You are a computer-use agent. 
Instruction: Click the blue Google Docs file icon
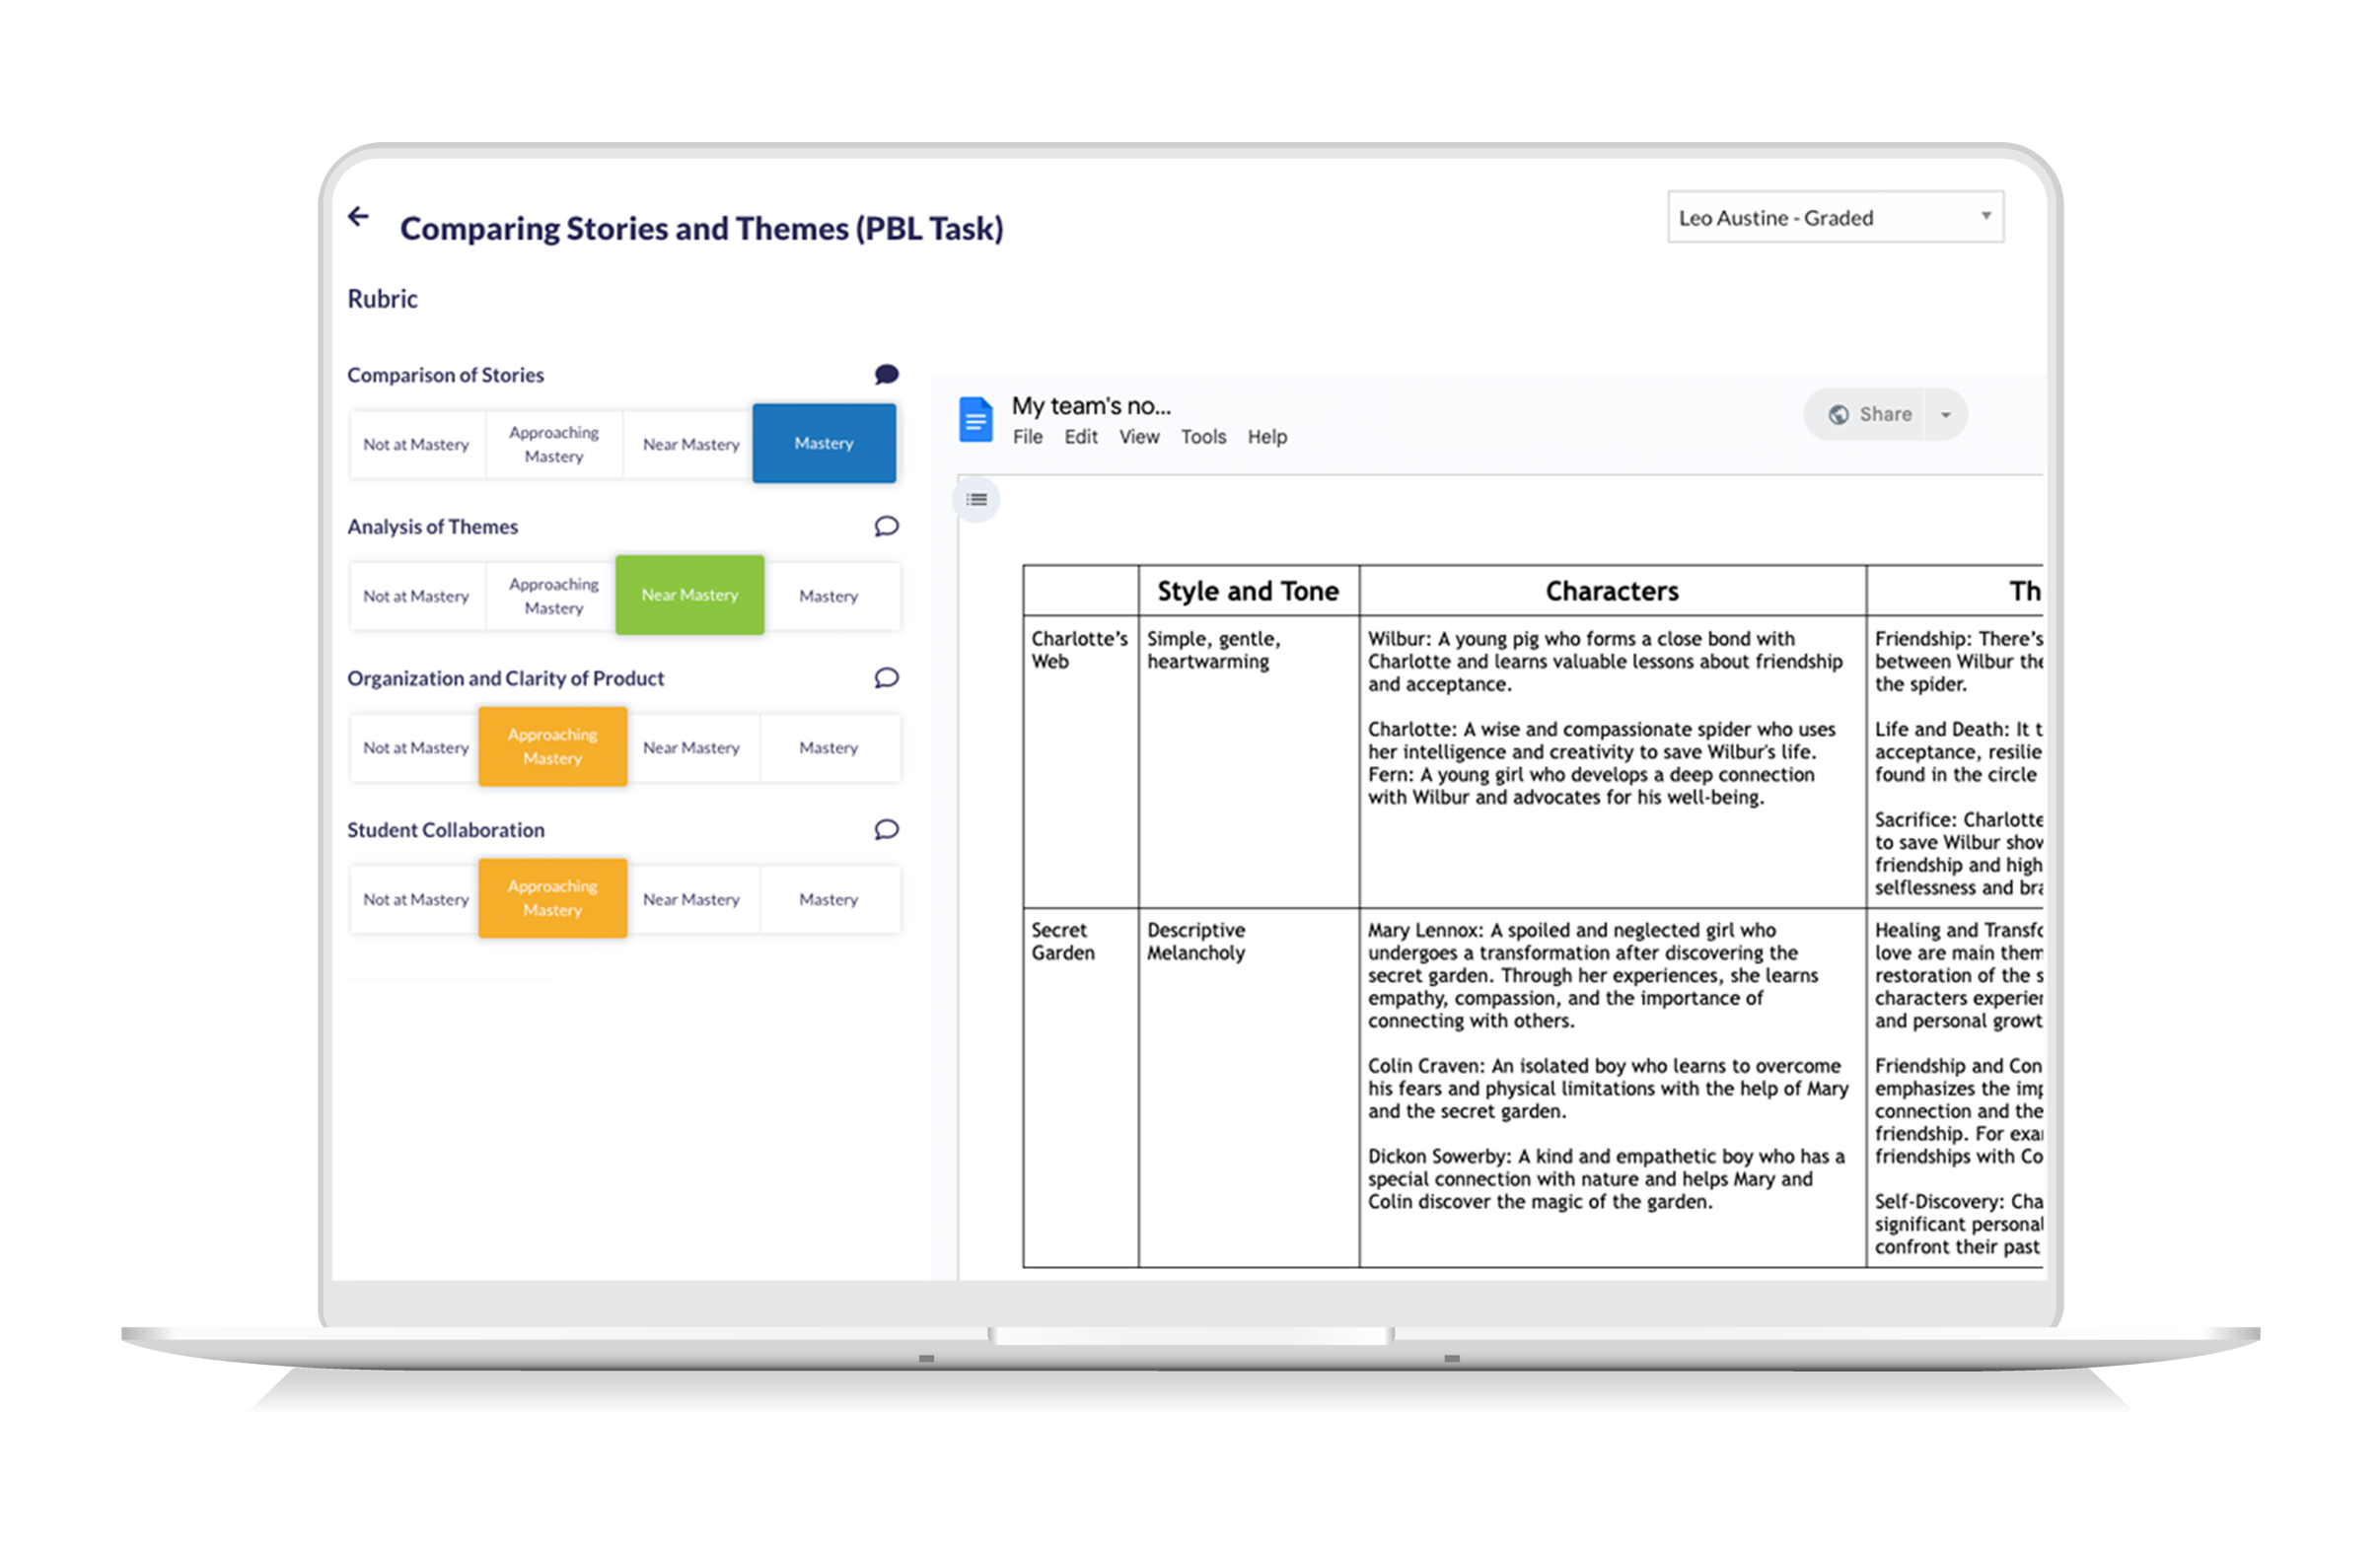tap(975, 420)
